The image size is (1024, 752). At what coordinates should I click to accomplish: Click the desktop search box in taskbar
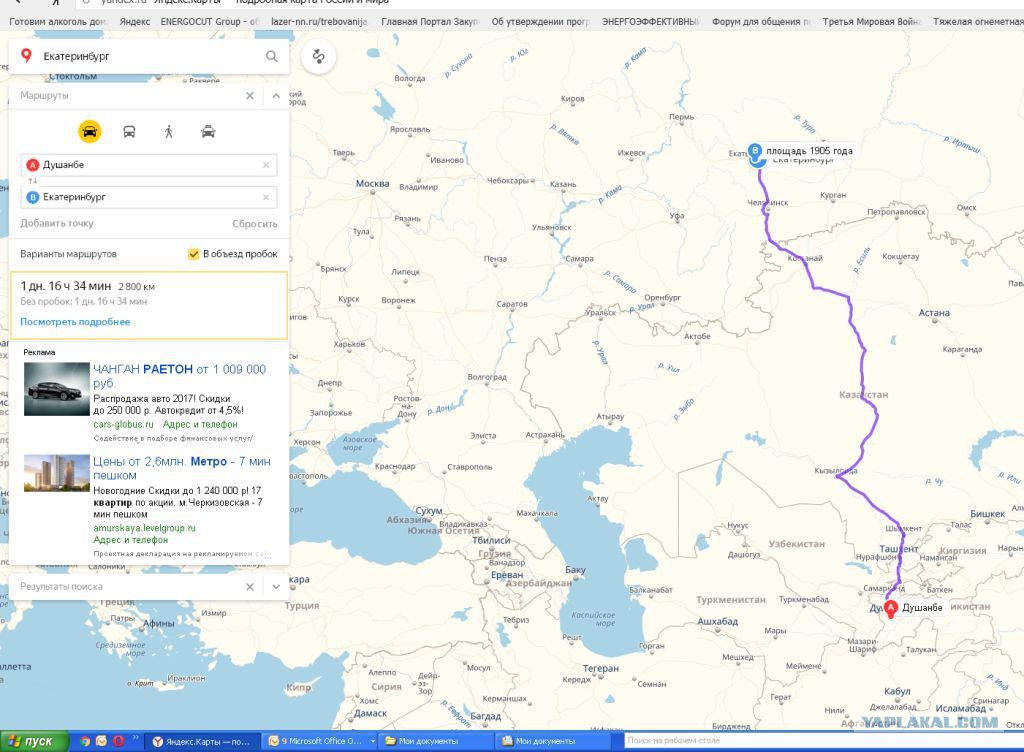[823, 741]
